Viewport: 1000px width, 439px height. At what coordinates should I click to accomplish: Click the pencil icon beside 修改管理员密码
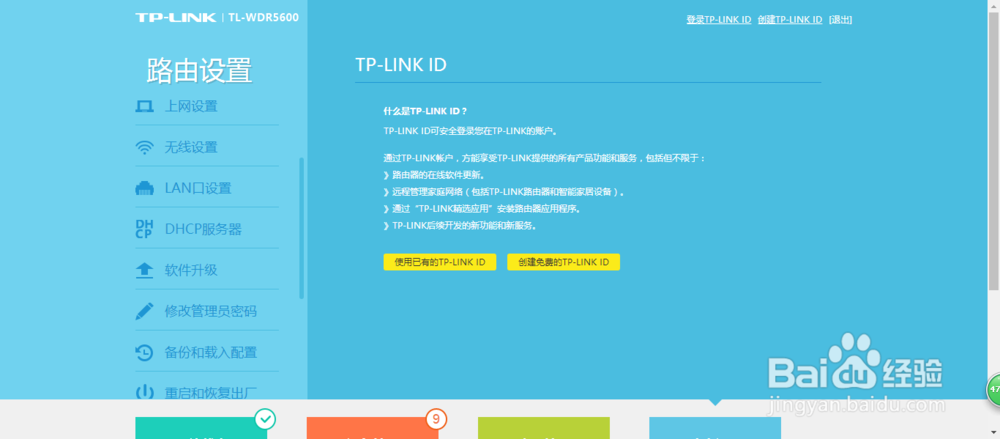[x=145, y=311]
